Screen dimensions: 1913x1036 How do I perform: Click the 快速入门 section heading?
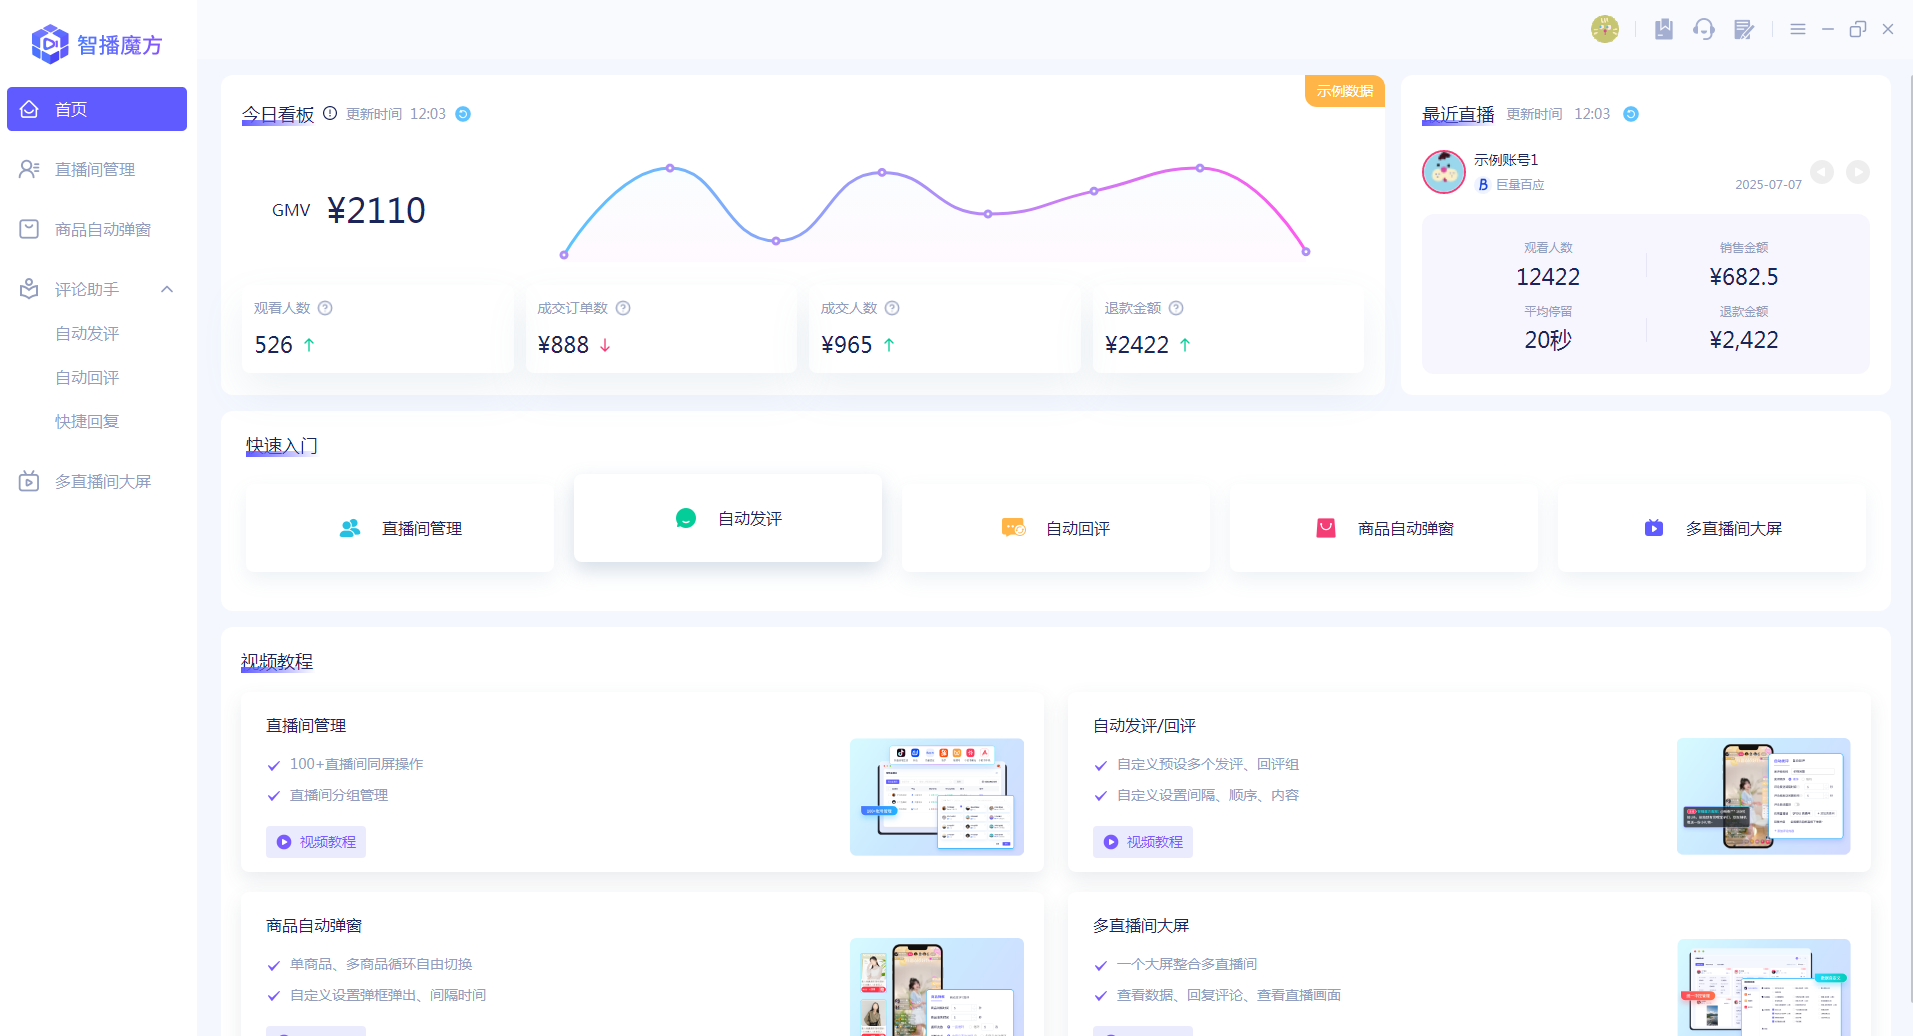pyautogui.click(x=282, y=445)
